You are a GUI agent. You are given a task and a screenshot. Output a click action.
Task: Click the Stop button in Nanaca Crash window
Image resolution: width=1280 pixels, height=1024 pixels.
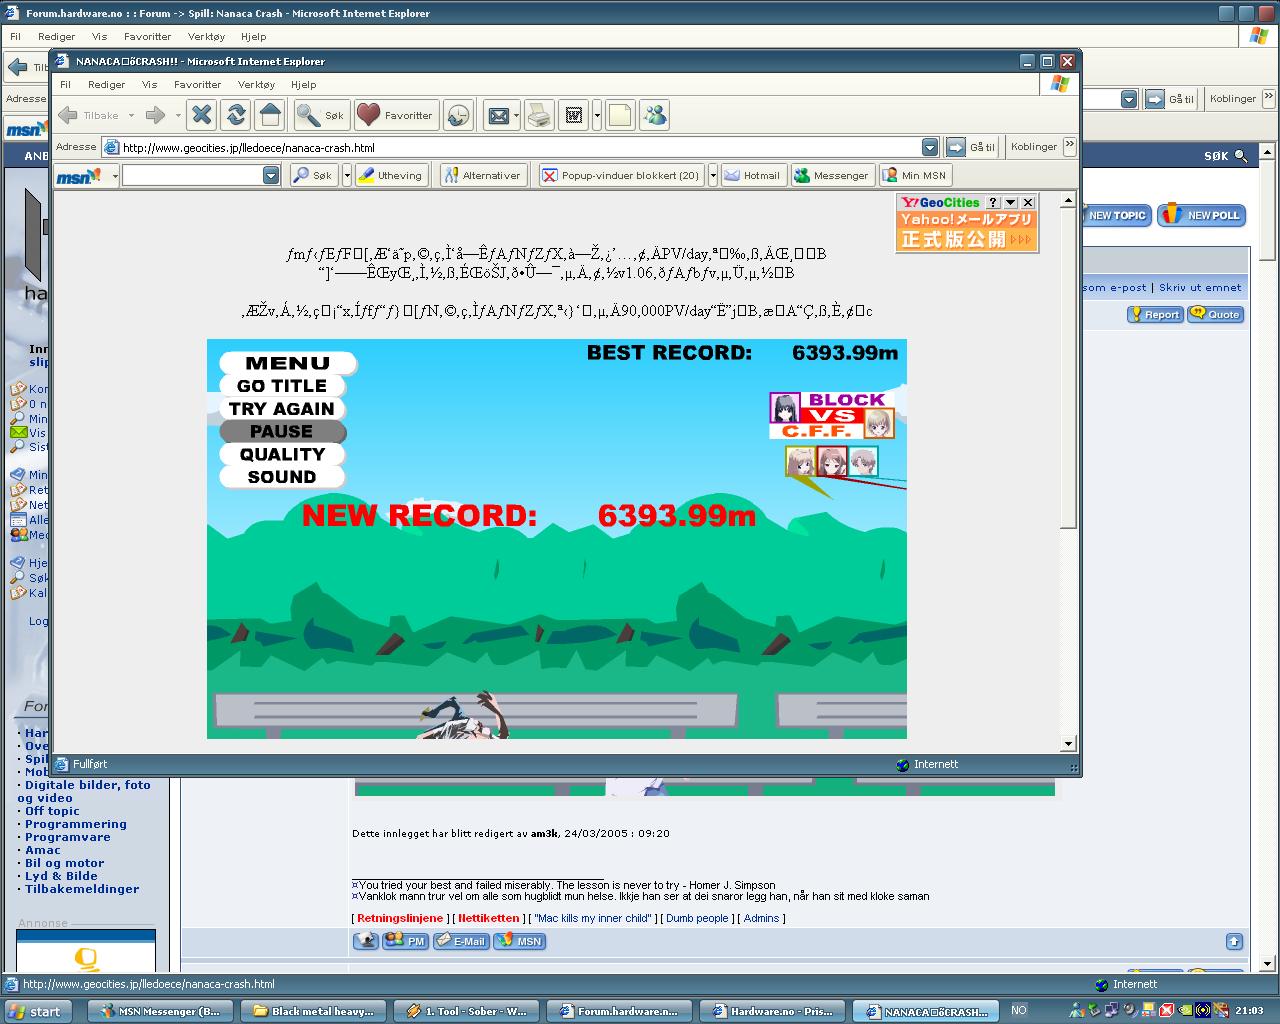click(202, 115)
